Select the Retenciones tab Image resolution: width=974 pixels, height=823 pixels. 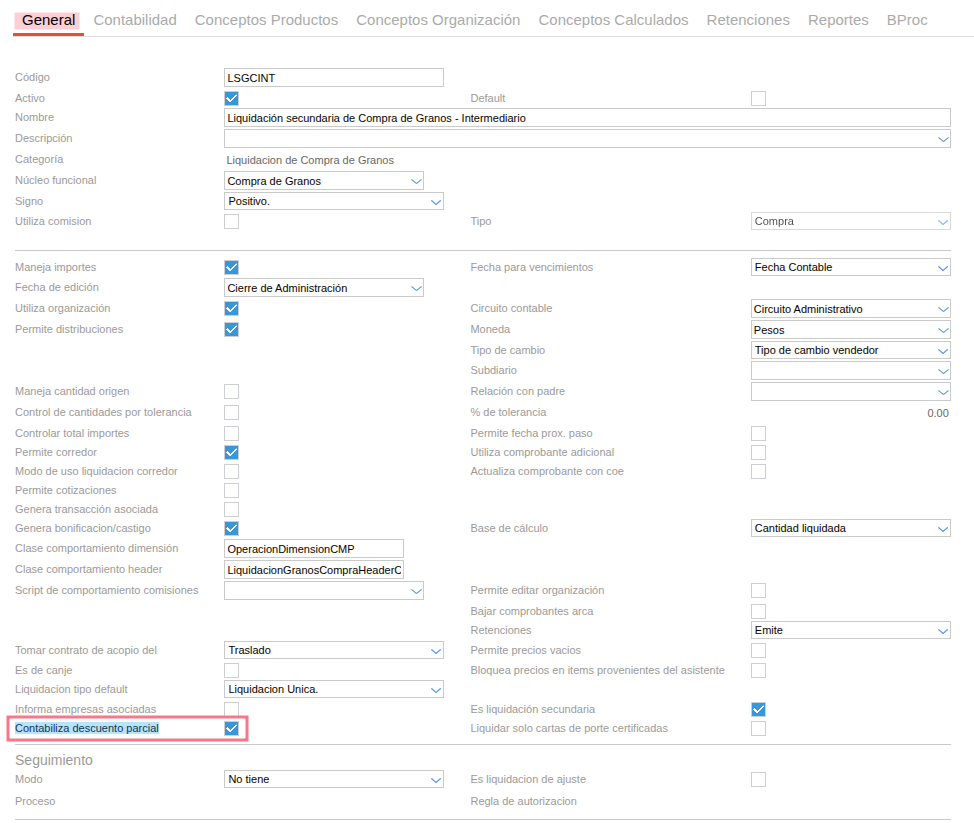748,20
